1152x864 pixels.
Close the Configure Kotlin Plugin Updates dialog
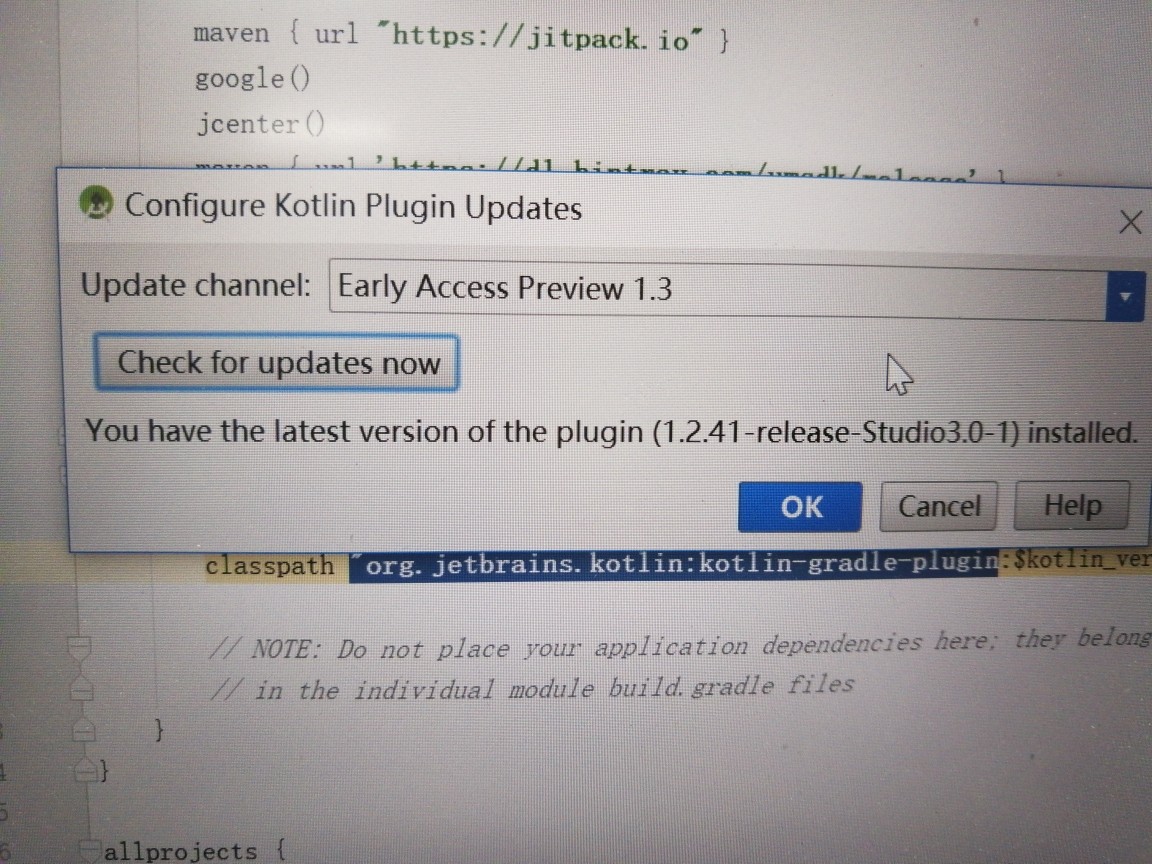1130,221
